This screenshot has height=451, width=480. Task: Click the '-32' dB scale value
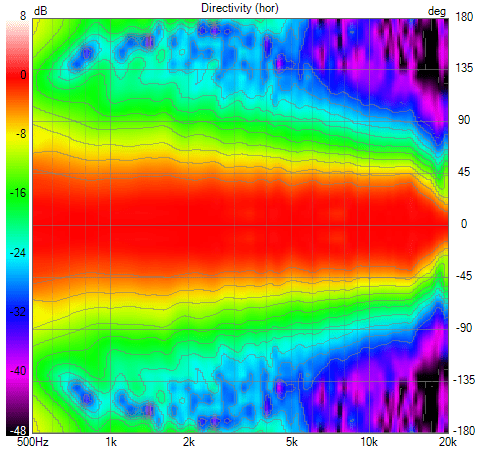coord(18,311)
